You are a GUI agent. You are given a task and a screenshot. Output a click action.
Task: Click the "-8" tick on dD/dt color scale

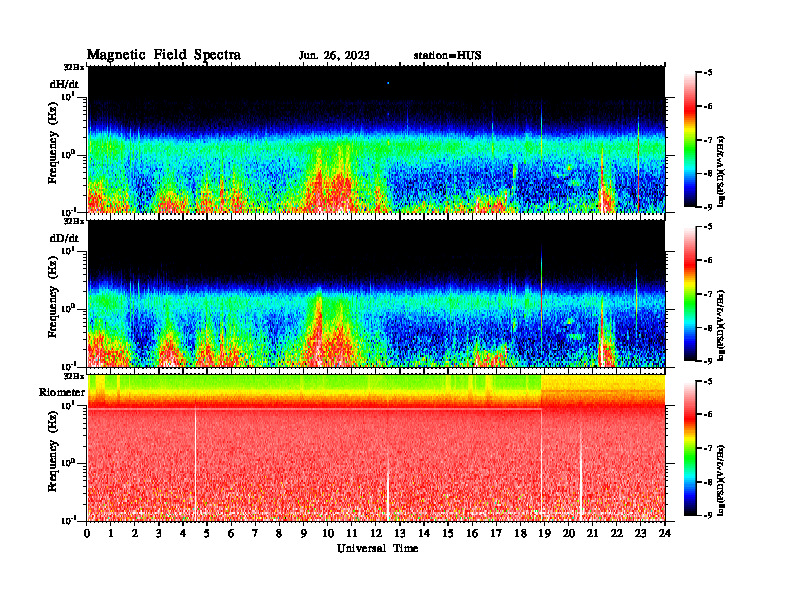tap(708, 328)
